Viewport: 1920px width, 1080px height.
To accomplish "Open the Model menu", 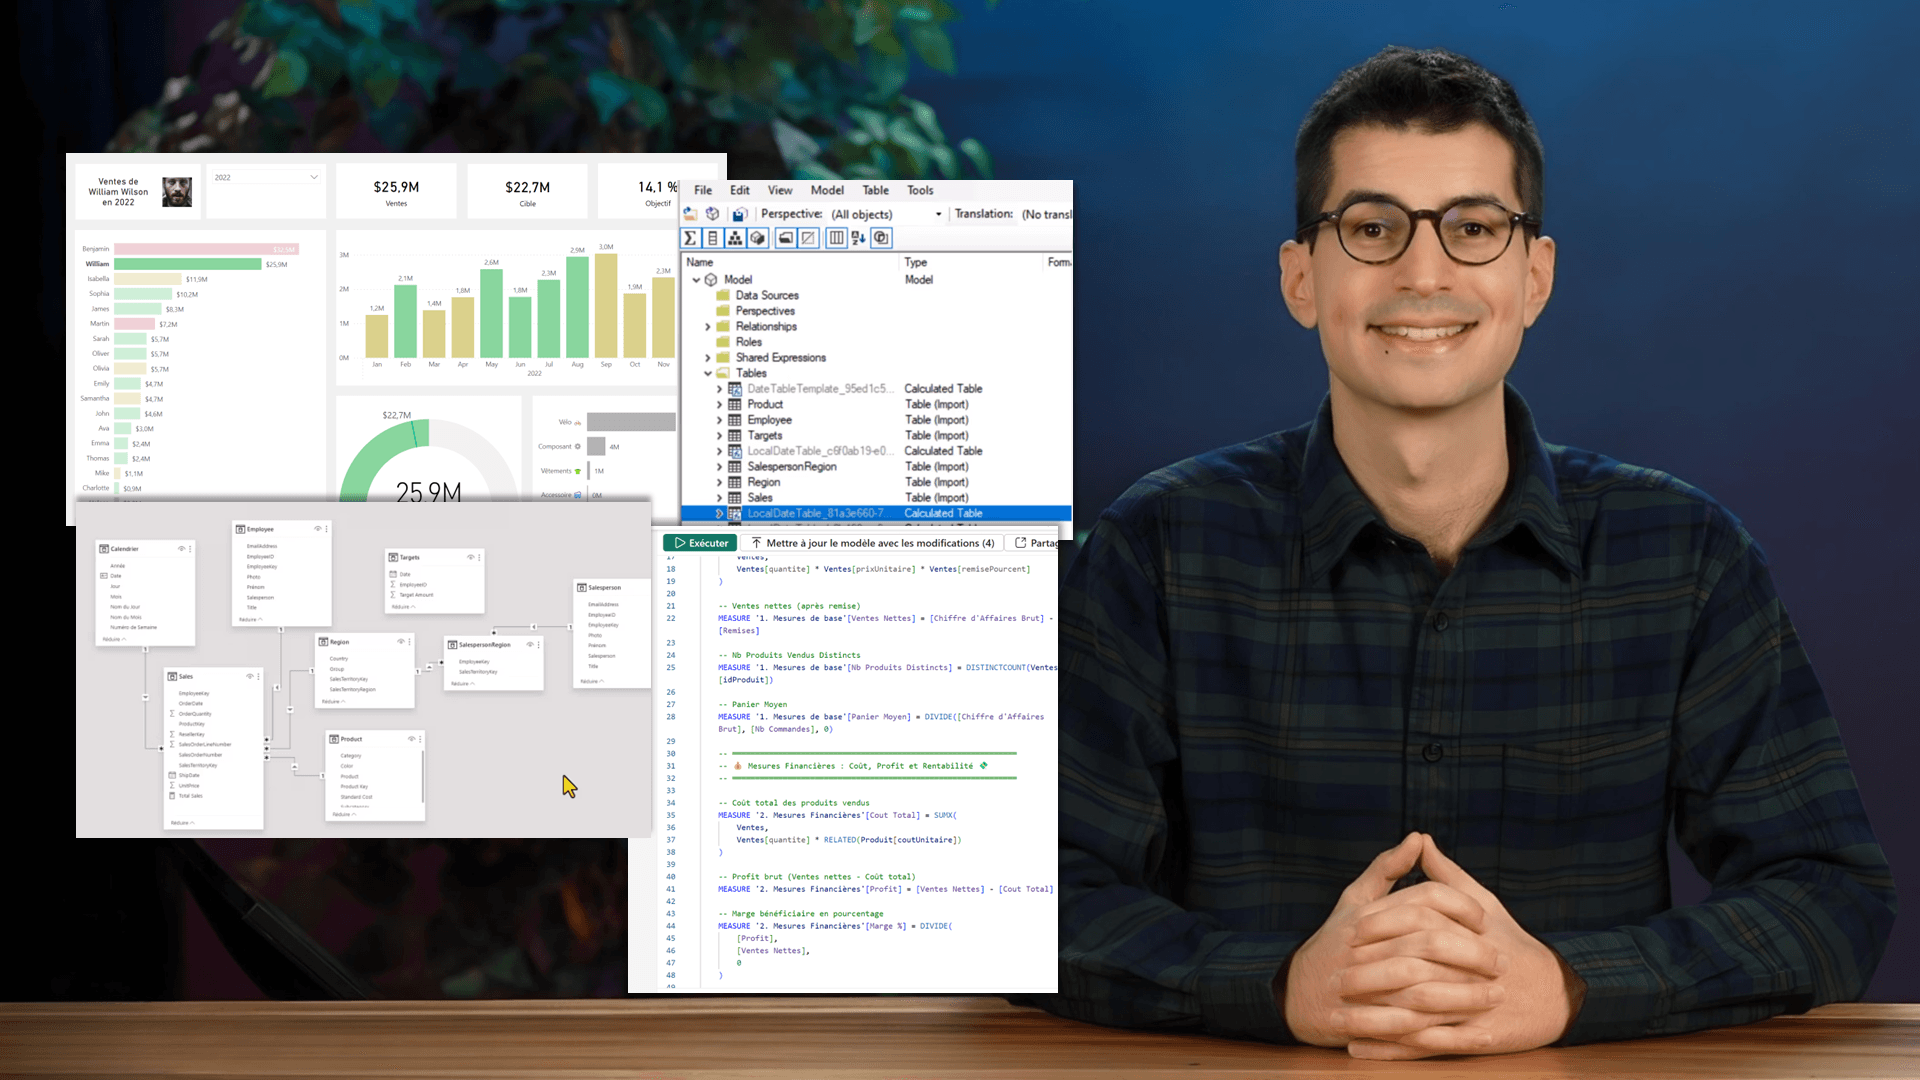I will [x=826, y=190].
